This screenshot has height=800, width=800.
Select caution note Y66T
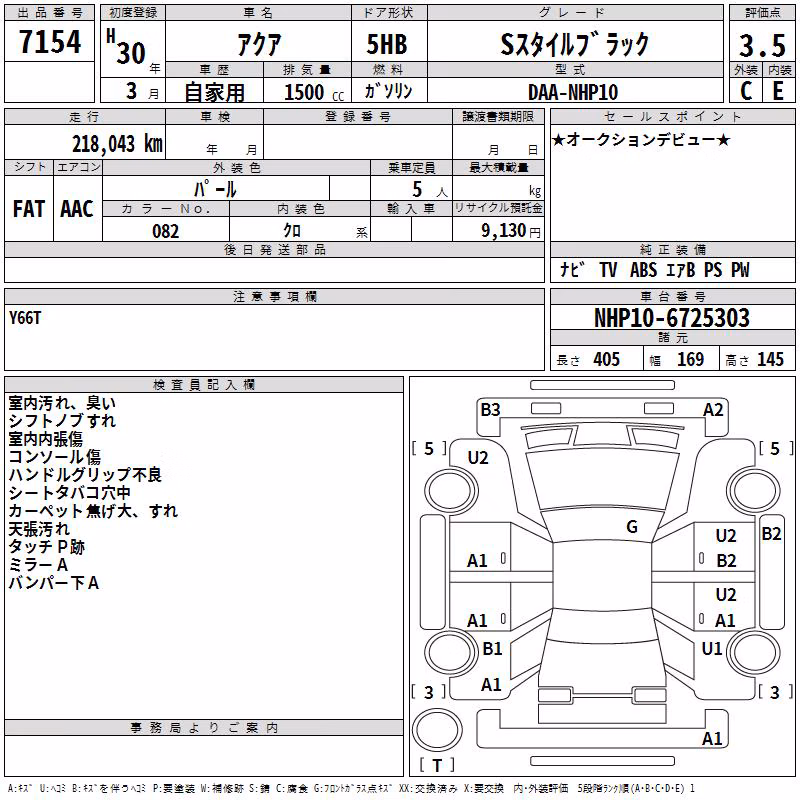point(25,318)
